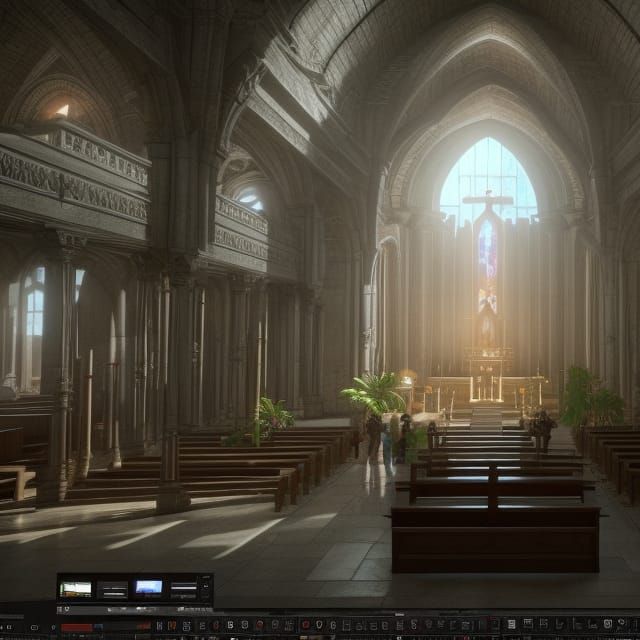The width and height of the screenshot is (640, 640).
Task: Click the grid icon beside the orange bracket icon
Action: (x=186, y=625)
